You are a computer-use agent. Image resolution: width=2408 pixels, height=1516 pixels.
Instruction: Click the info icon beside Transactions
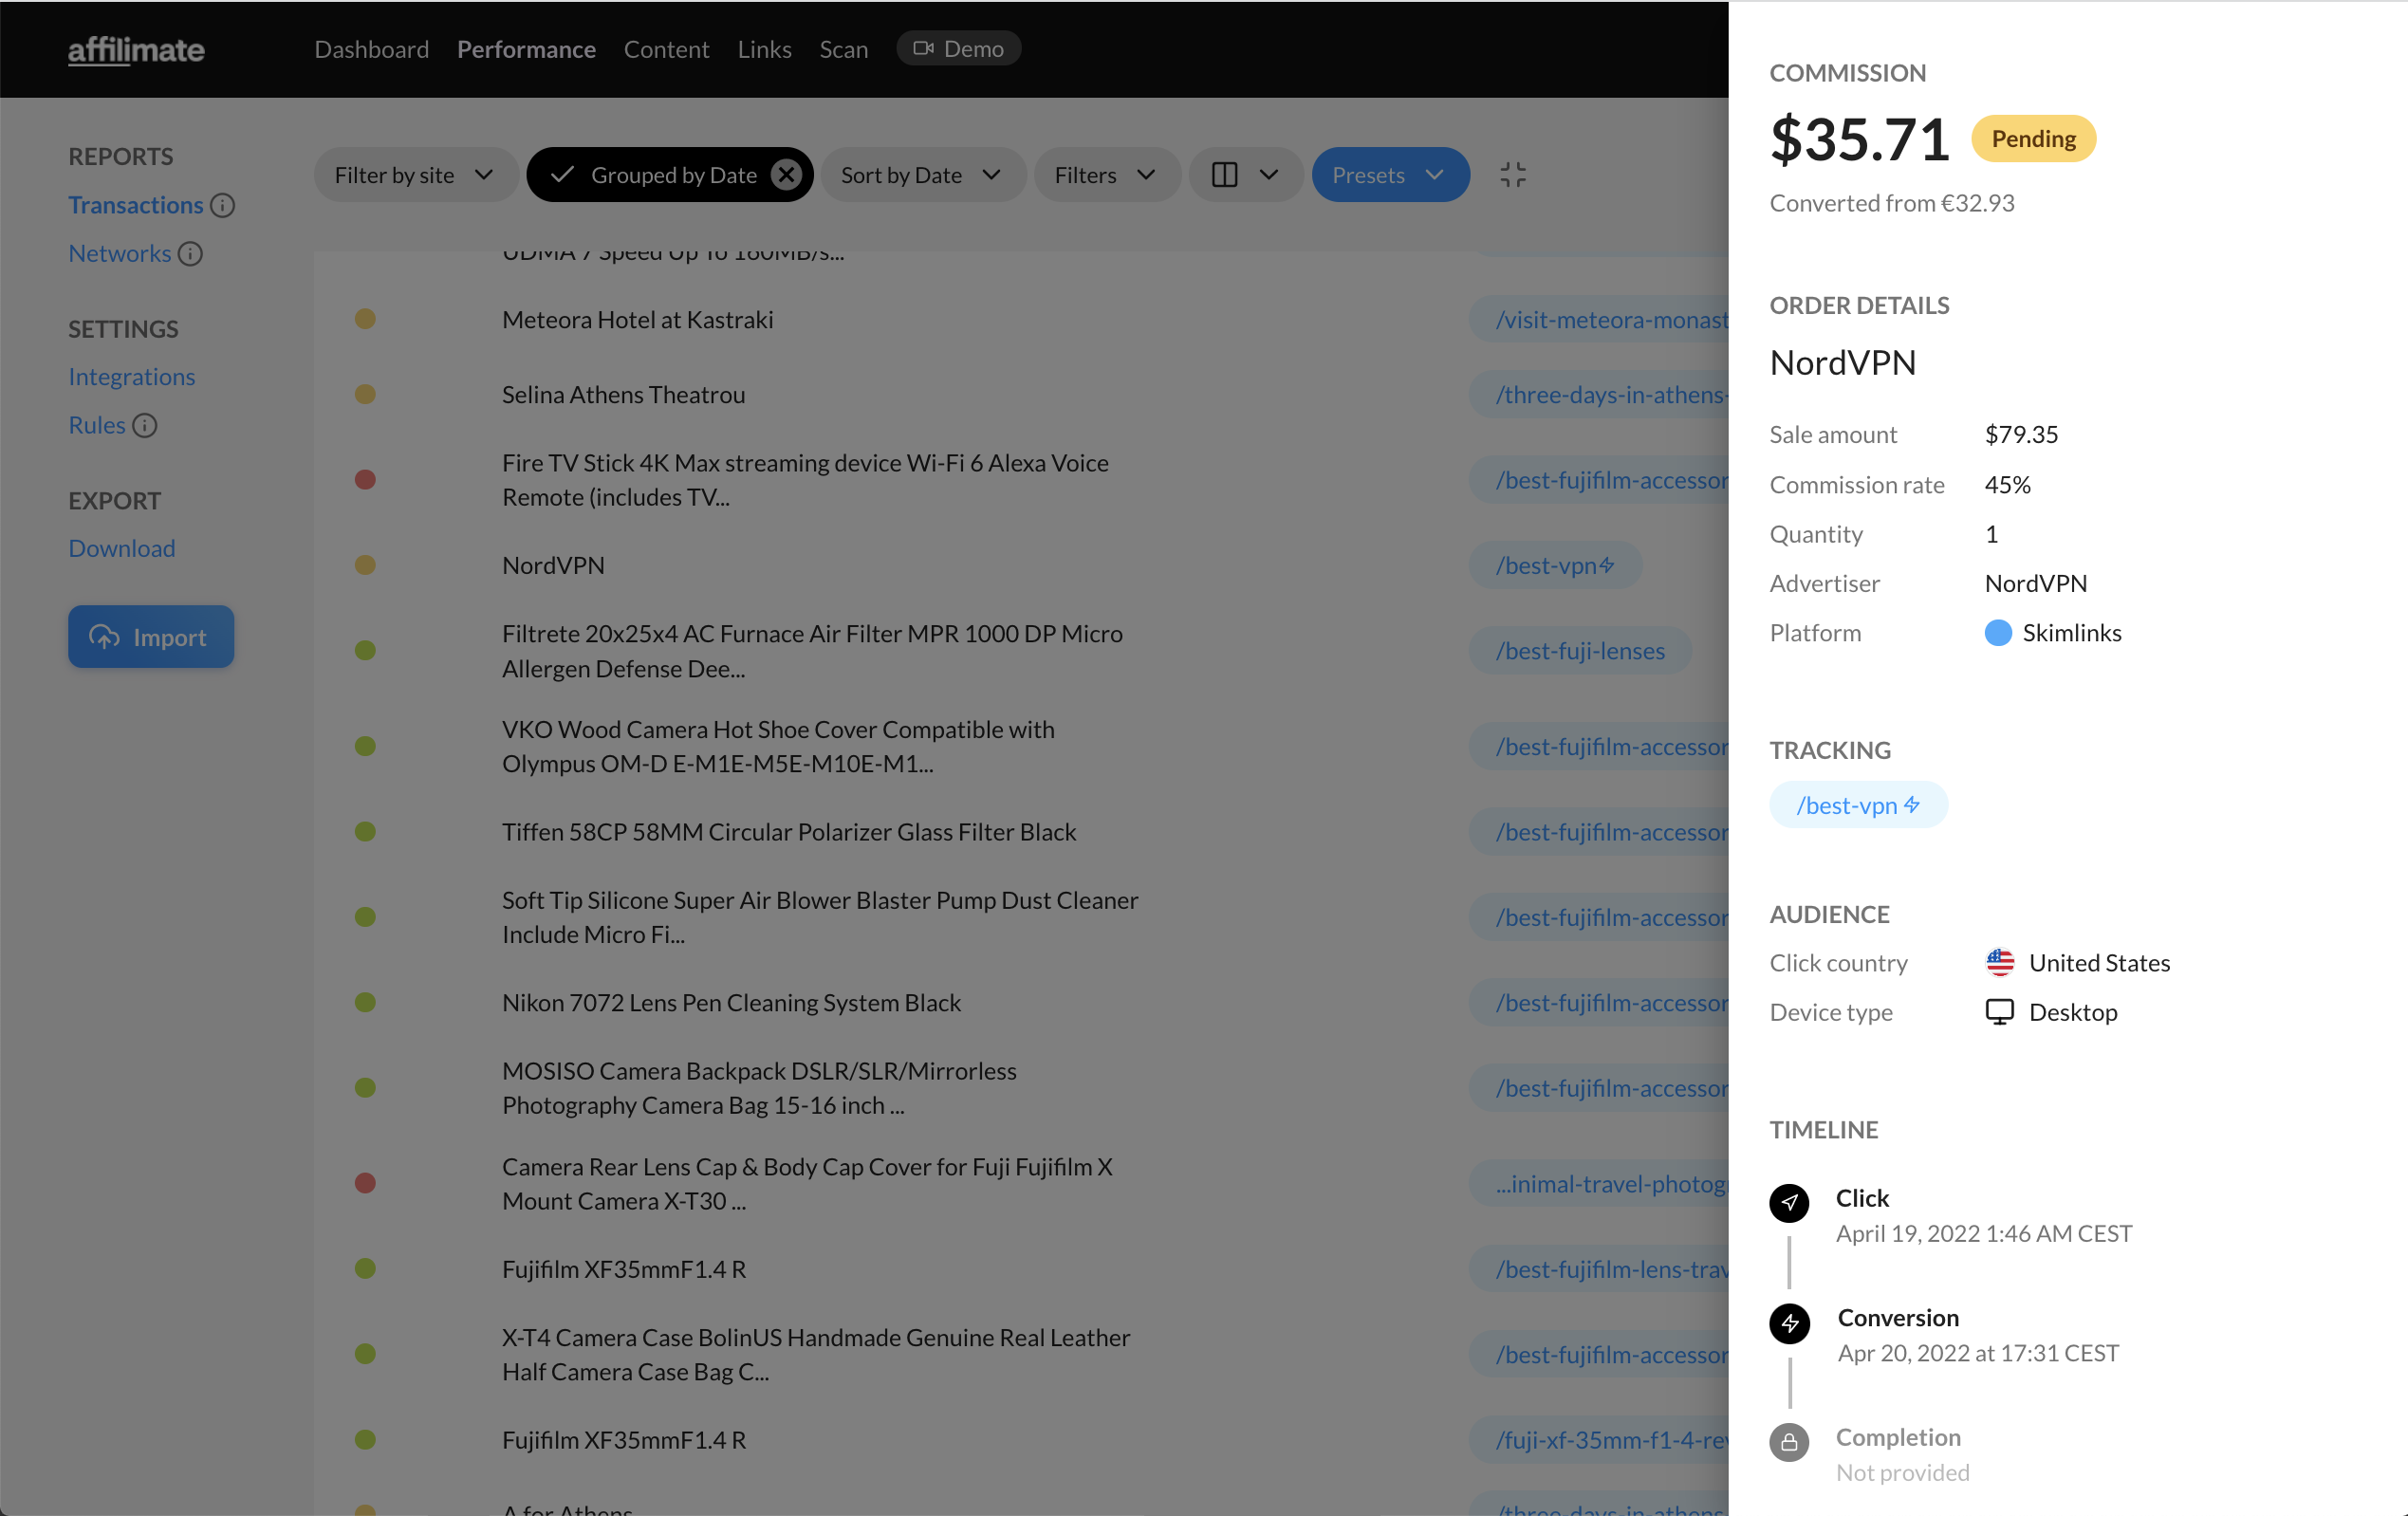tap(222, 205)
